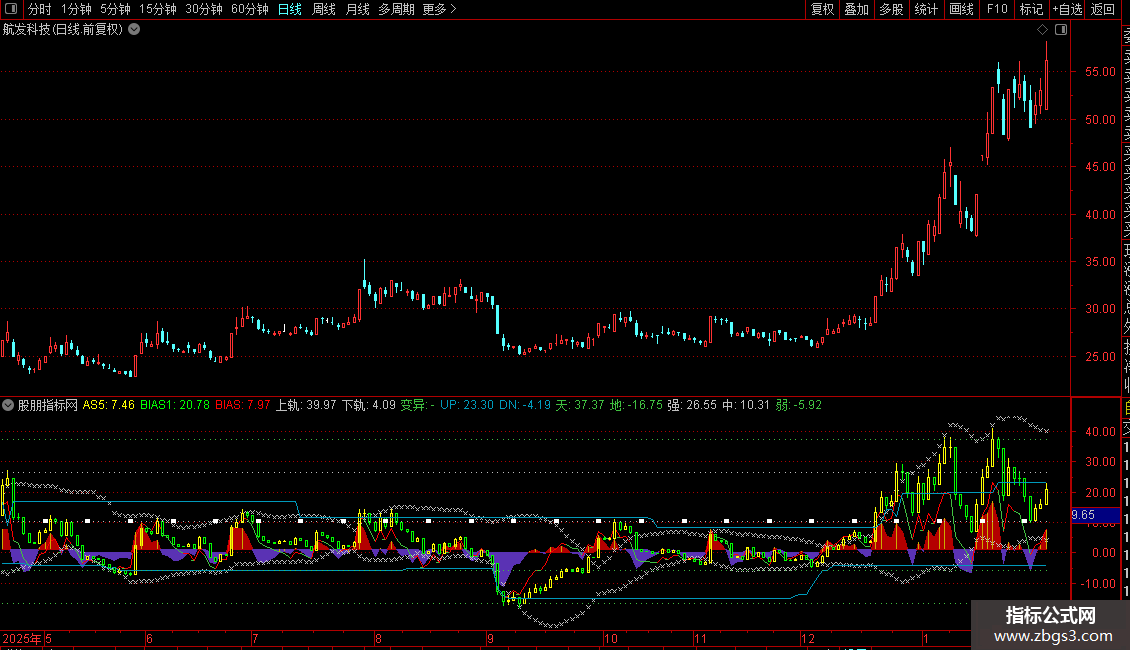Switch to 分时 intraday view
This screenshot has height=650, width=1130.
click(40, 9)
